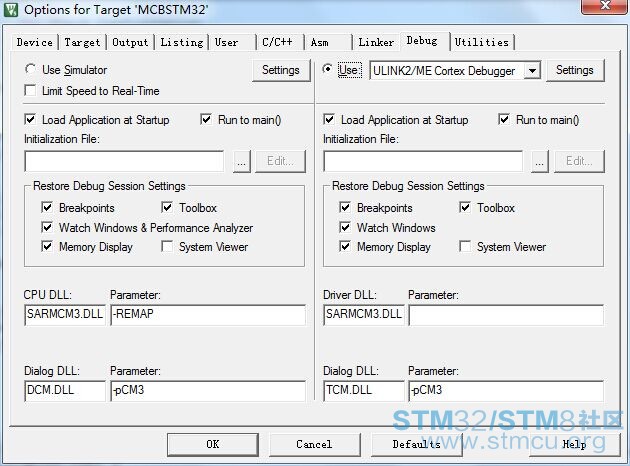Viewport: 630px width, 466px height.
Task: Switch to the Linker tab
Action: click(x=376, y=42)
